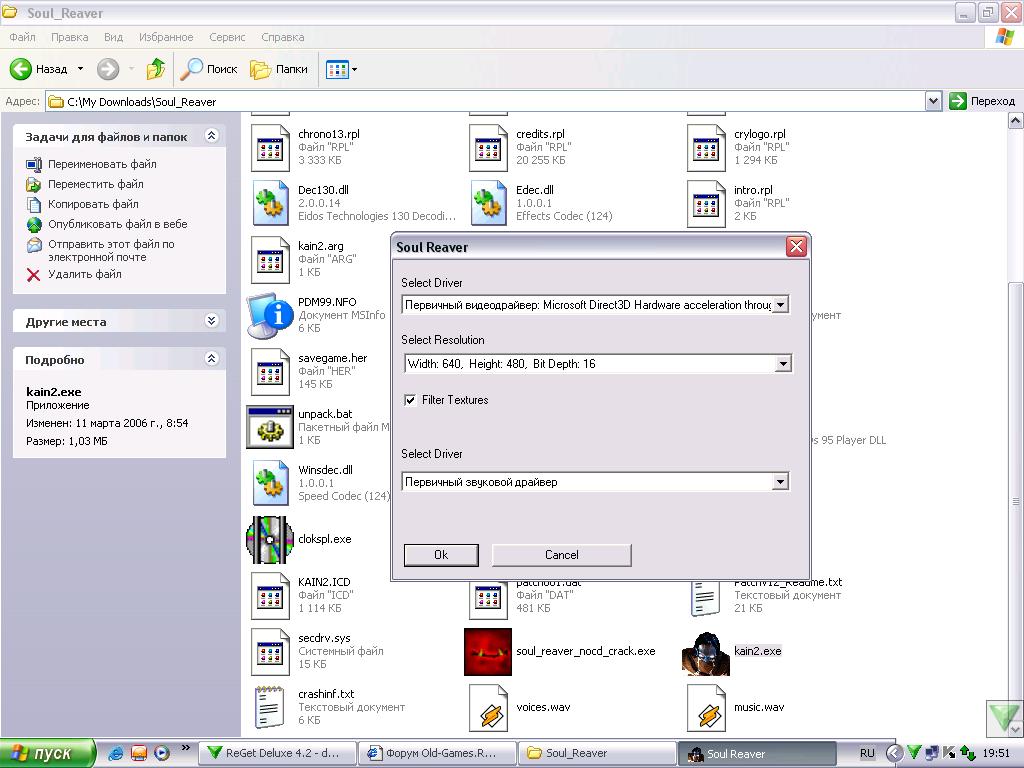Image resolution: width=1024 pixels, height=768 pixels.
Task: Open the Файл menu
Action: (x=22, y=37)
